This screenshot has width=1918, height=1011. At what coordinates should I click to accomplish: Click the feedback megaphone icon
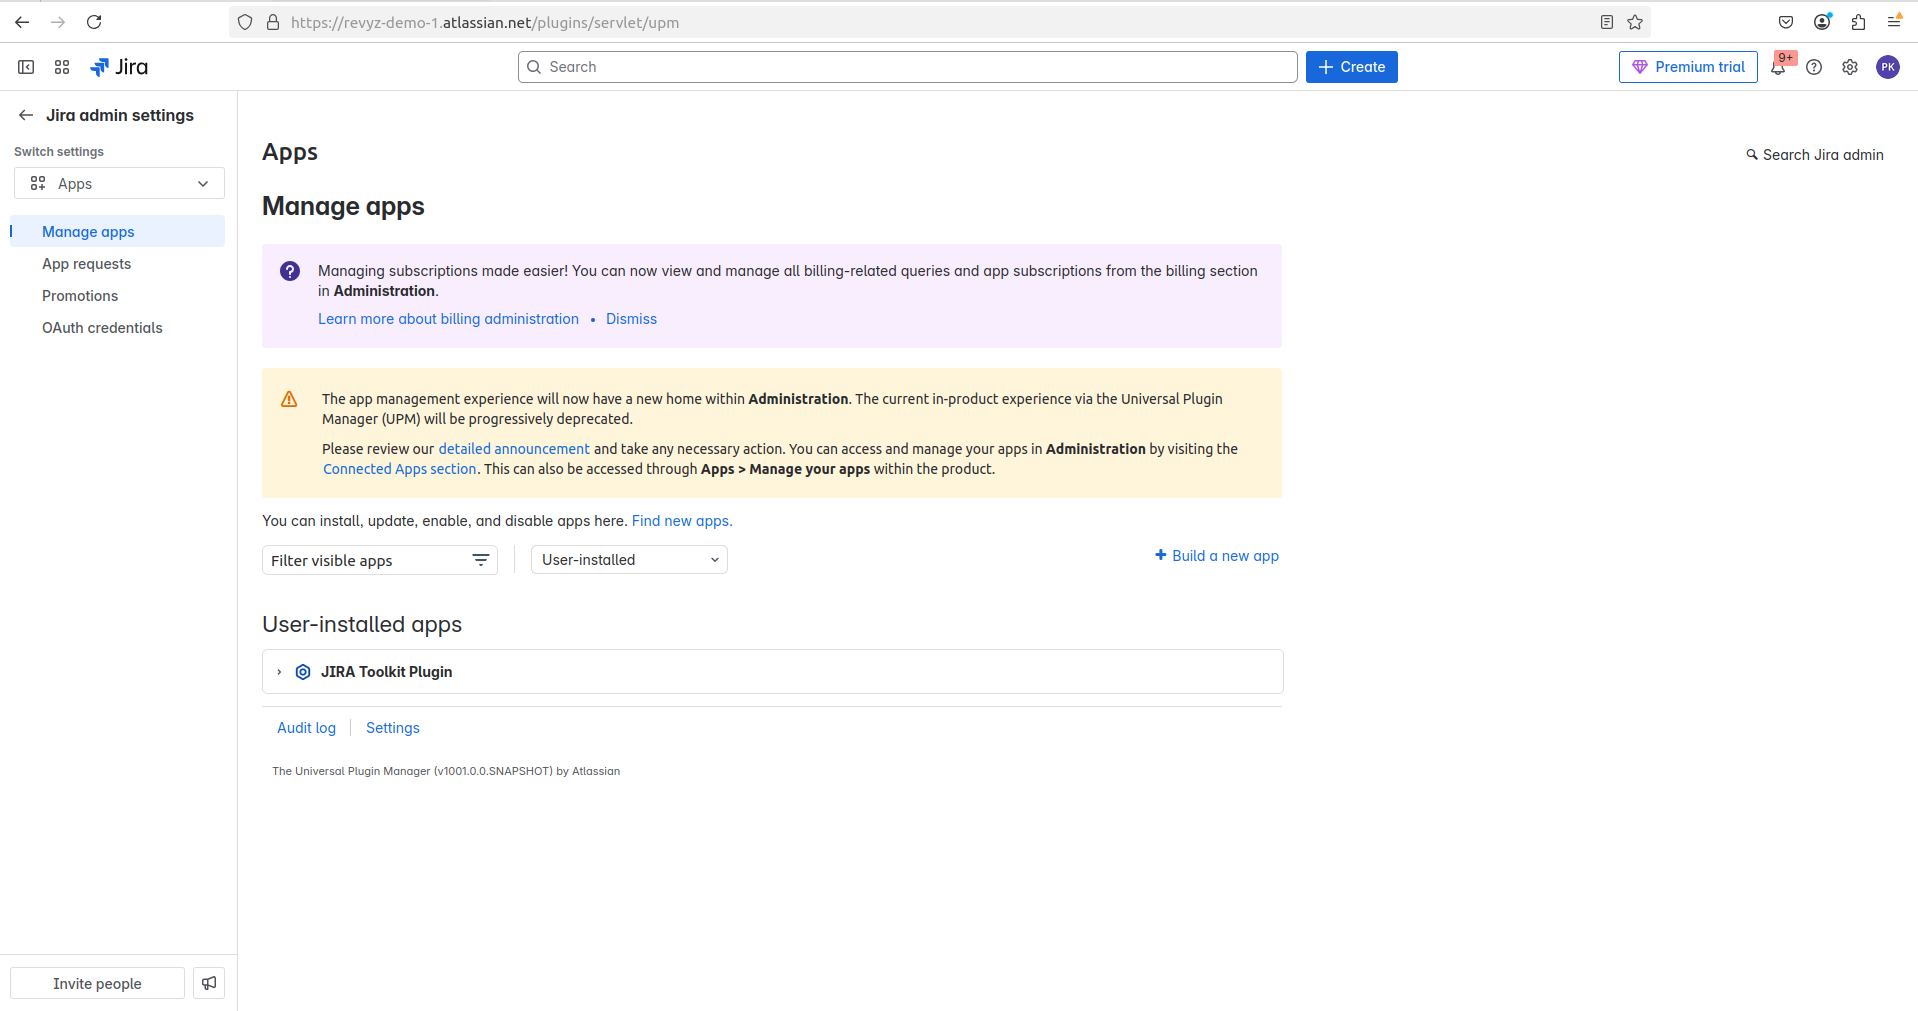(209, 983)
